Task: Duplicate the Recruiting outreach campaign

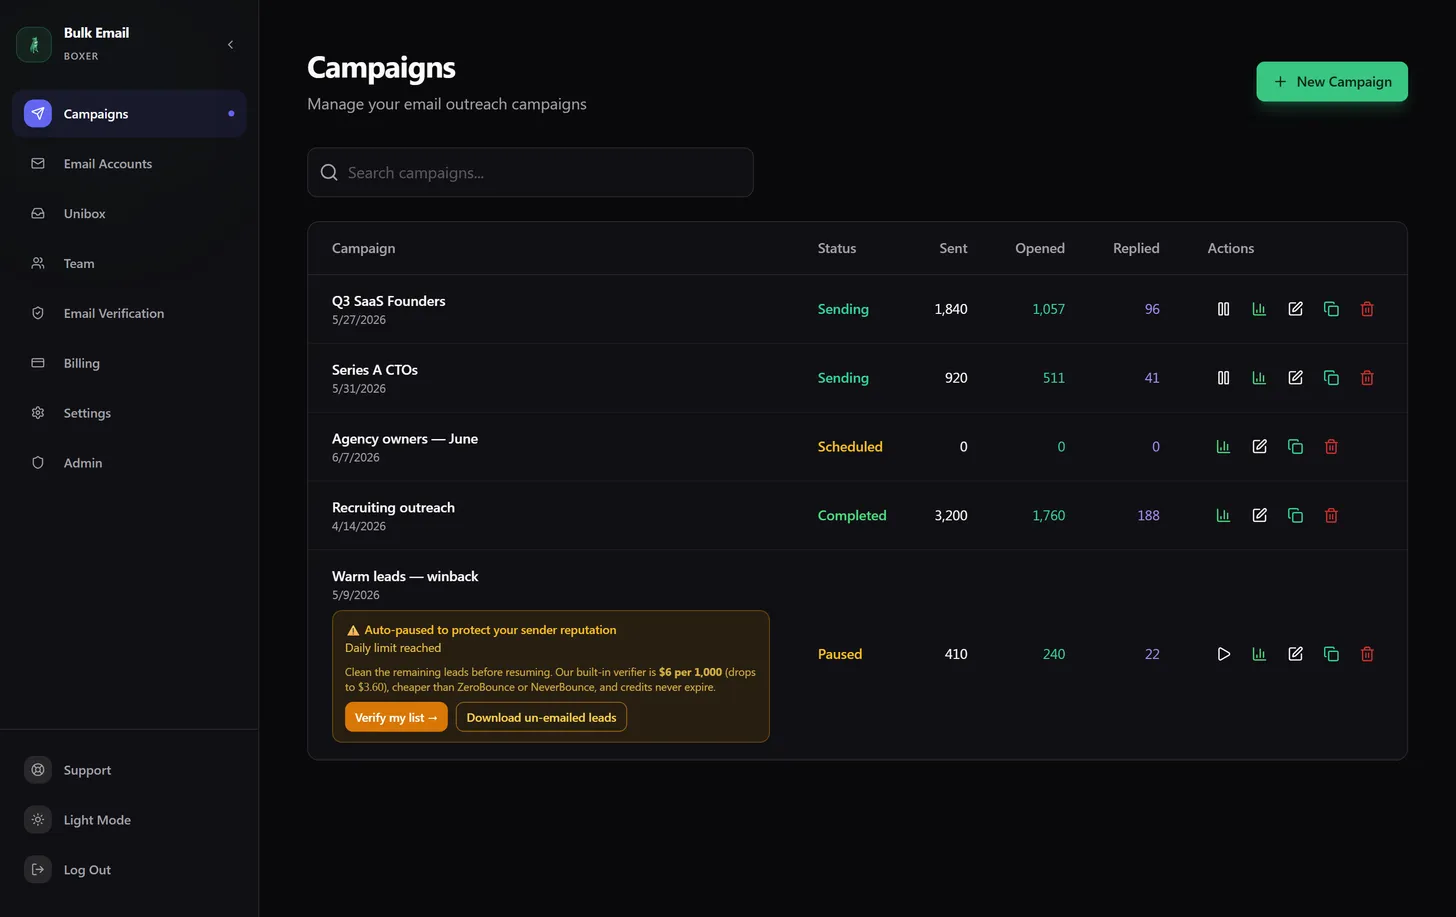Action: pos(1295,516)
